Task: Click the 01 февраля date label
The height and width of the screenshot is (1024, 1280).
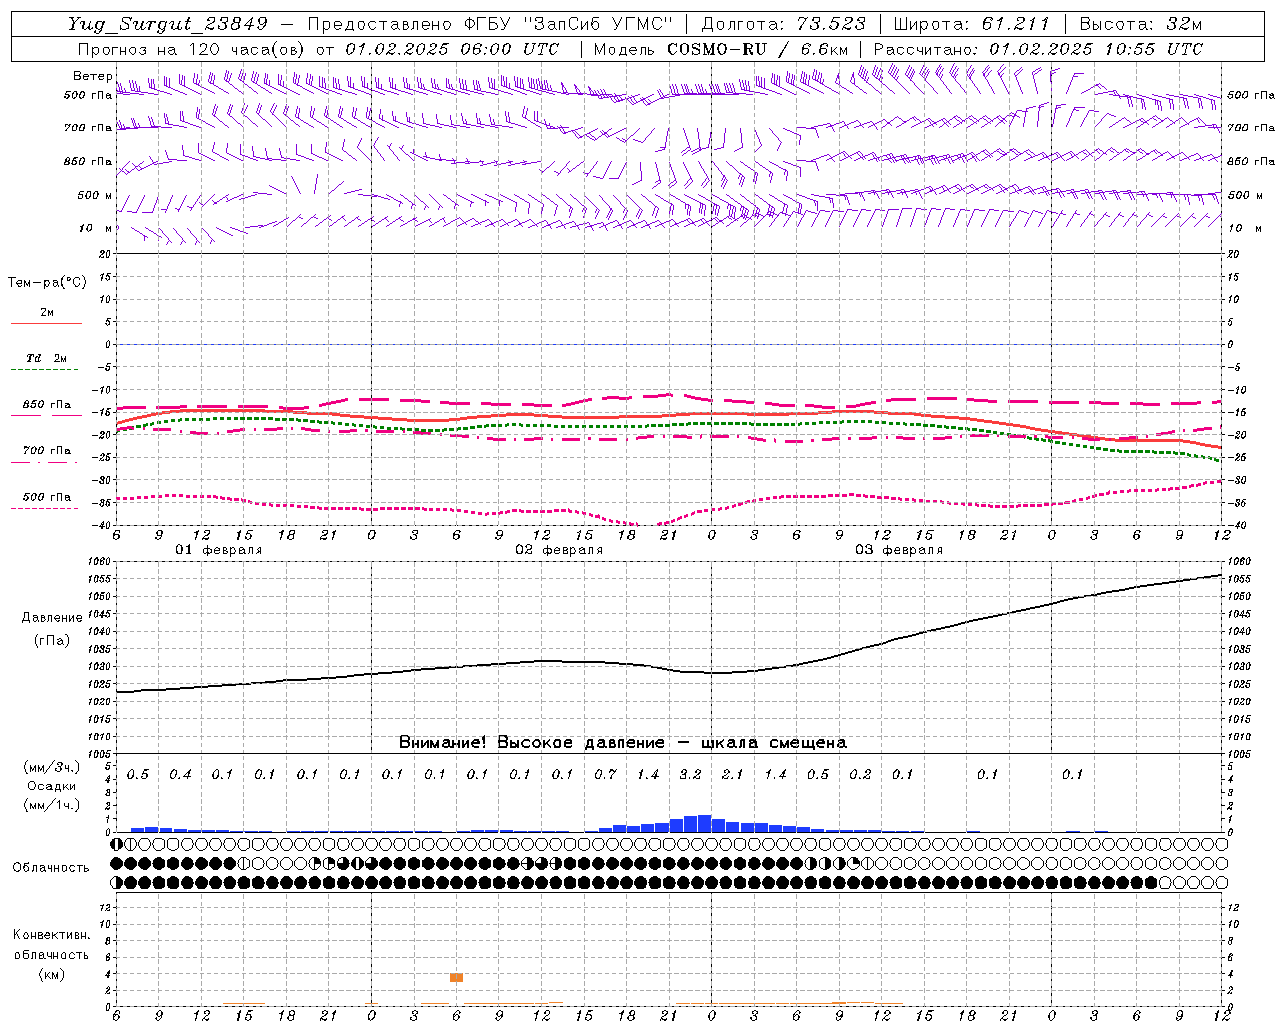Action: (x=219, y=550)
